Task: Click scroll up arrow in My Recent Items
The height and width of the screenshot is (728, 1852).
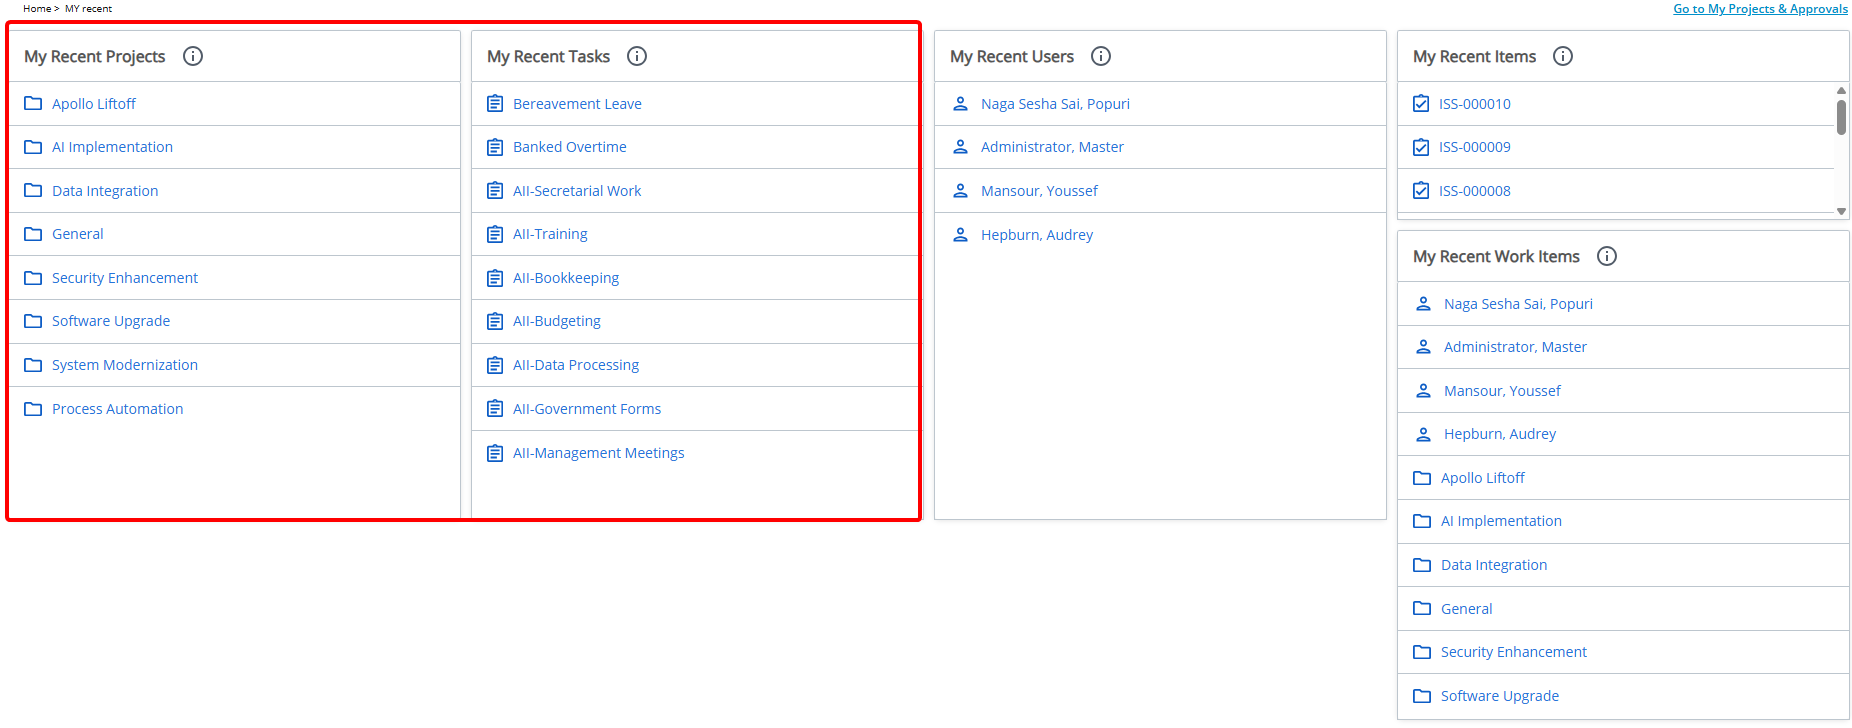Action: [x=1841, y=91]
